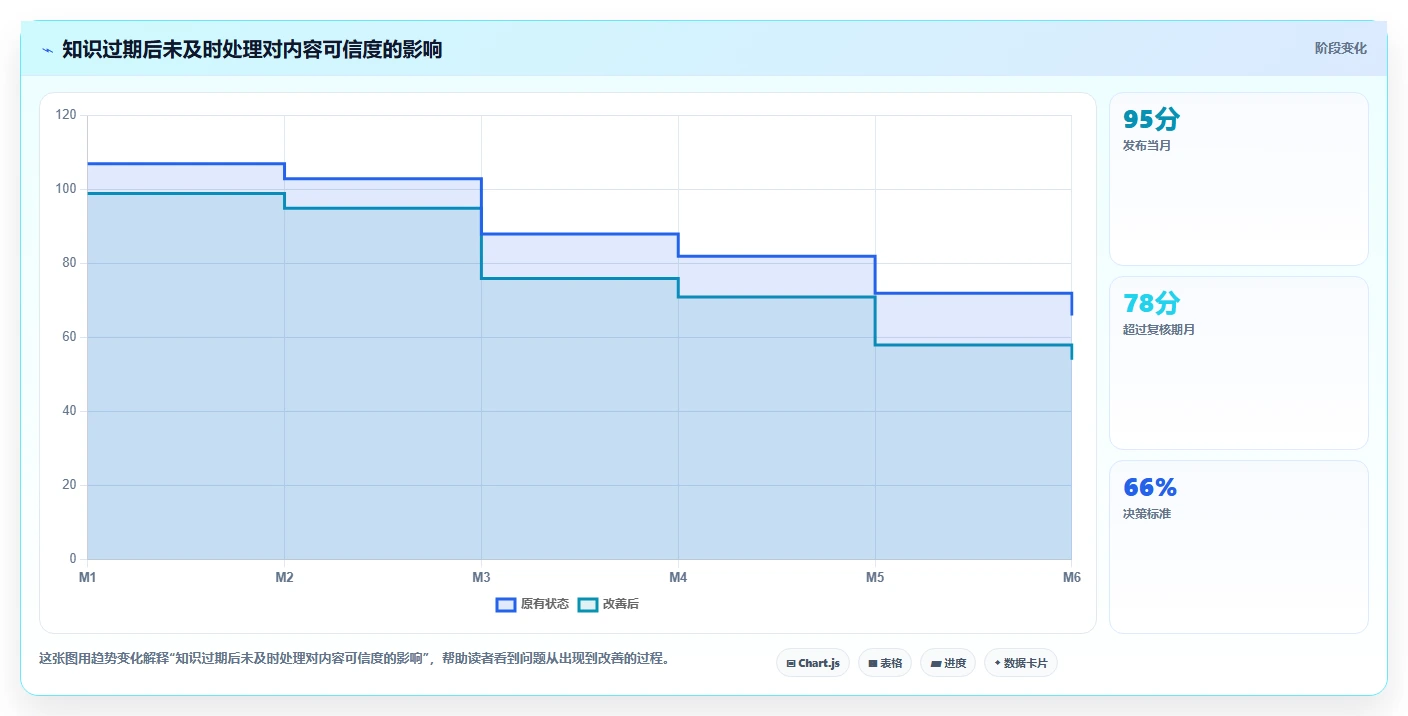Click the 40 y-axis value
This screenshot has width=1408, height=716.
point(69,411)
